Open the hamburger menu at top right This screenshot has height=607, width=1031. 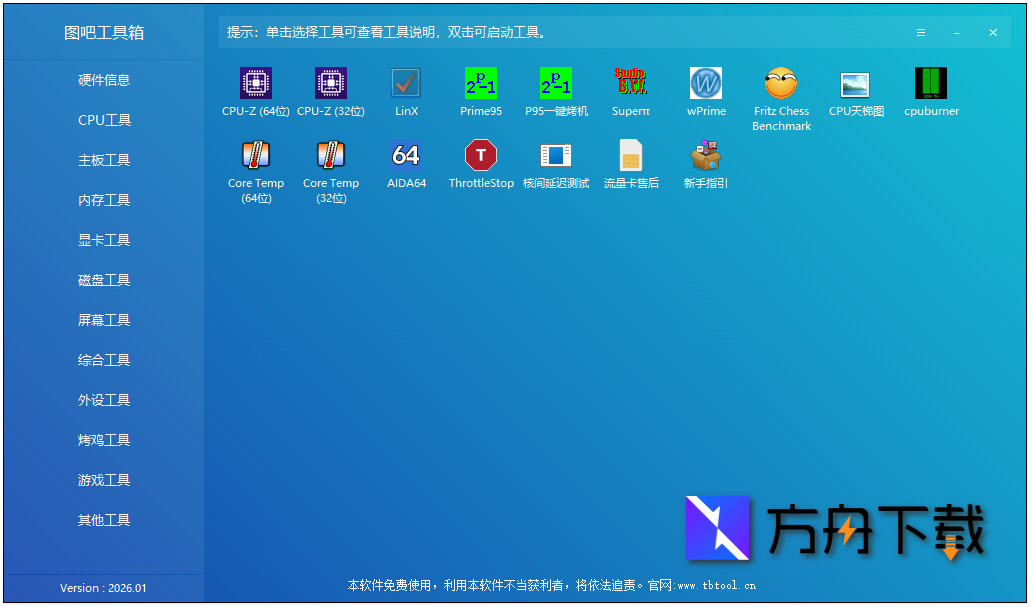920,31
